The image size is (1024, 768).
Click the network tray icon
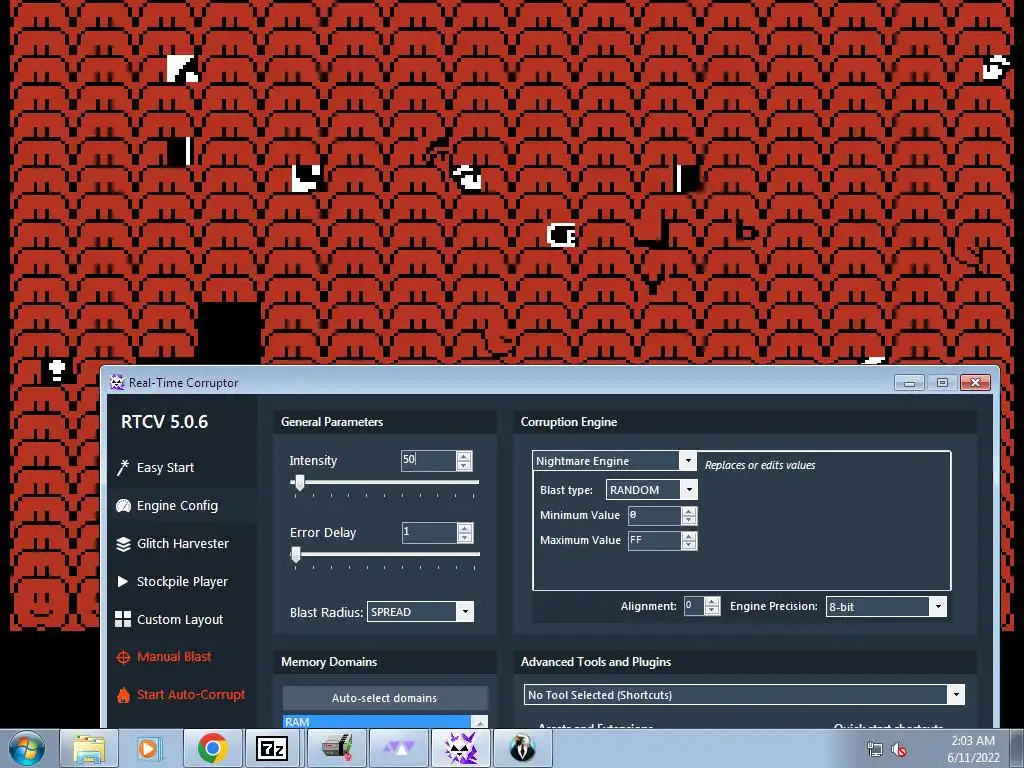coord(874,749)
